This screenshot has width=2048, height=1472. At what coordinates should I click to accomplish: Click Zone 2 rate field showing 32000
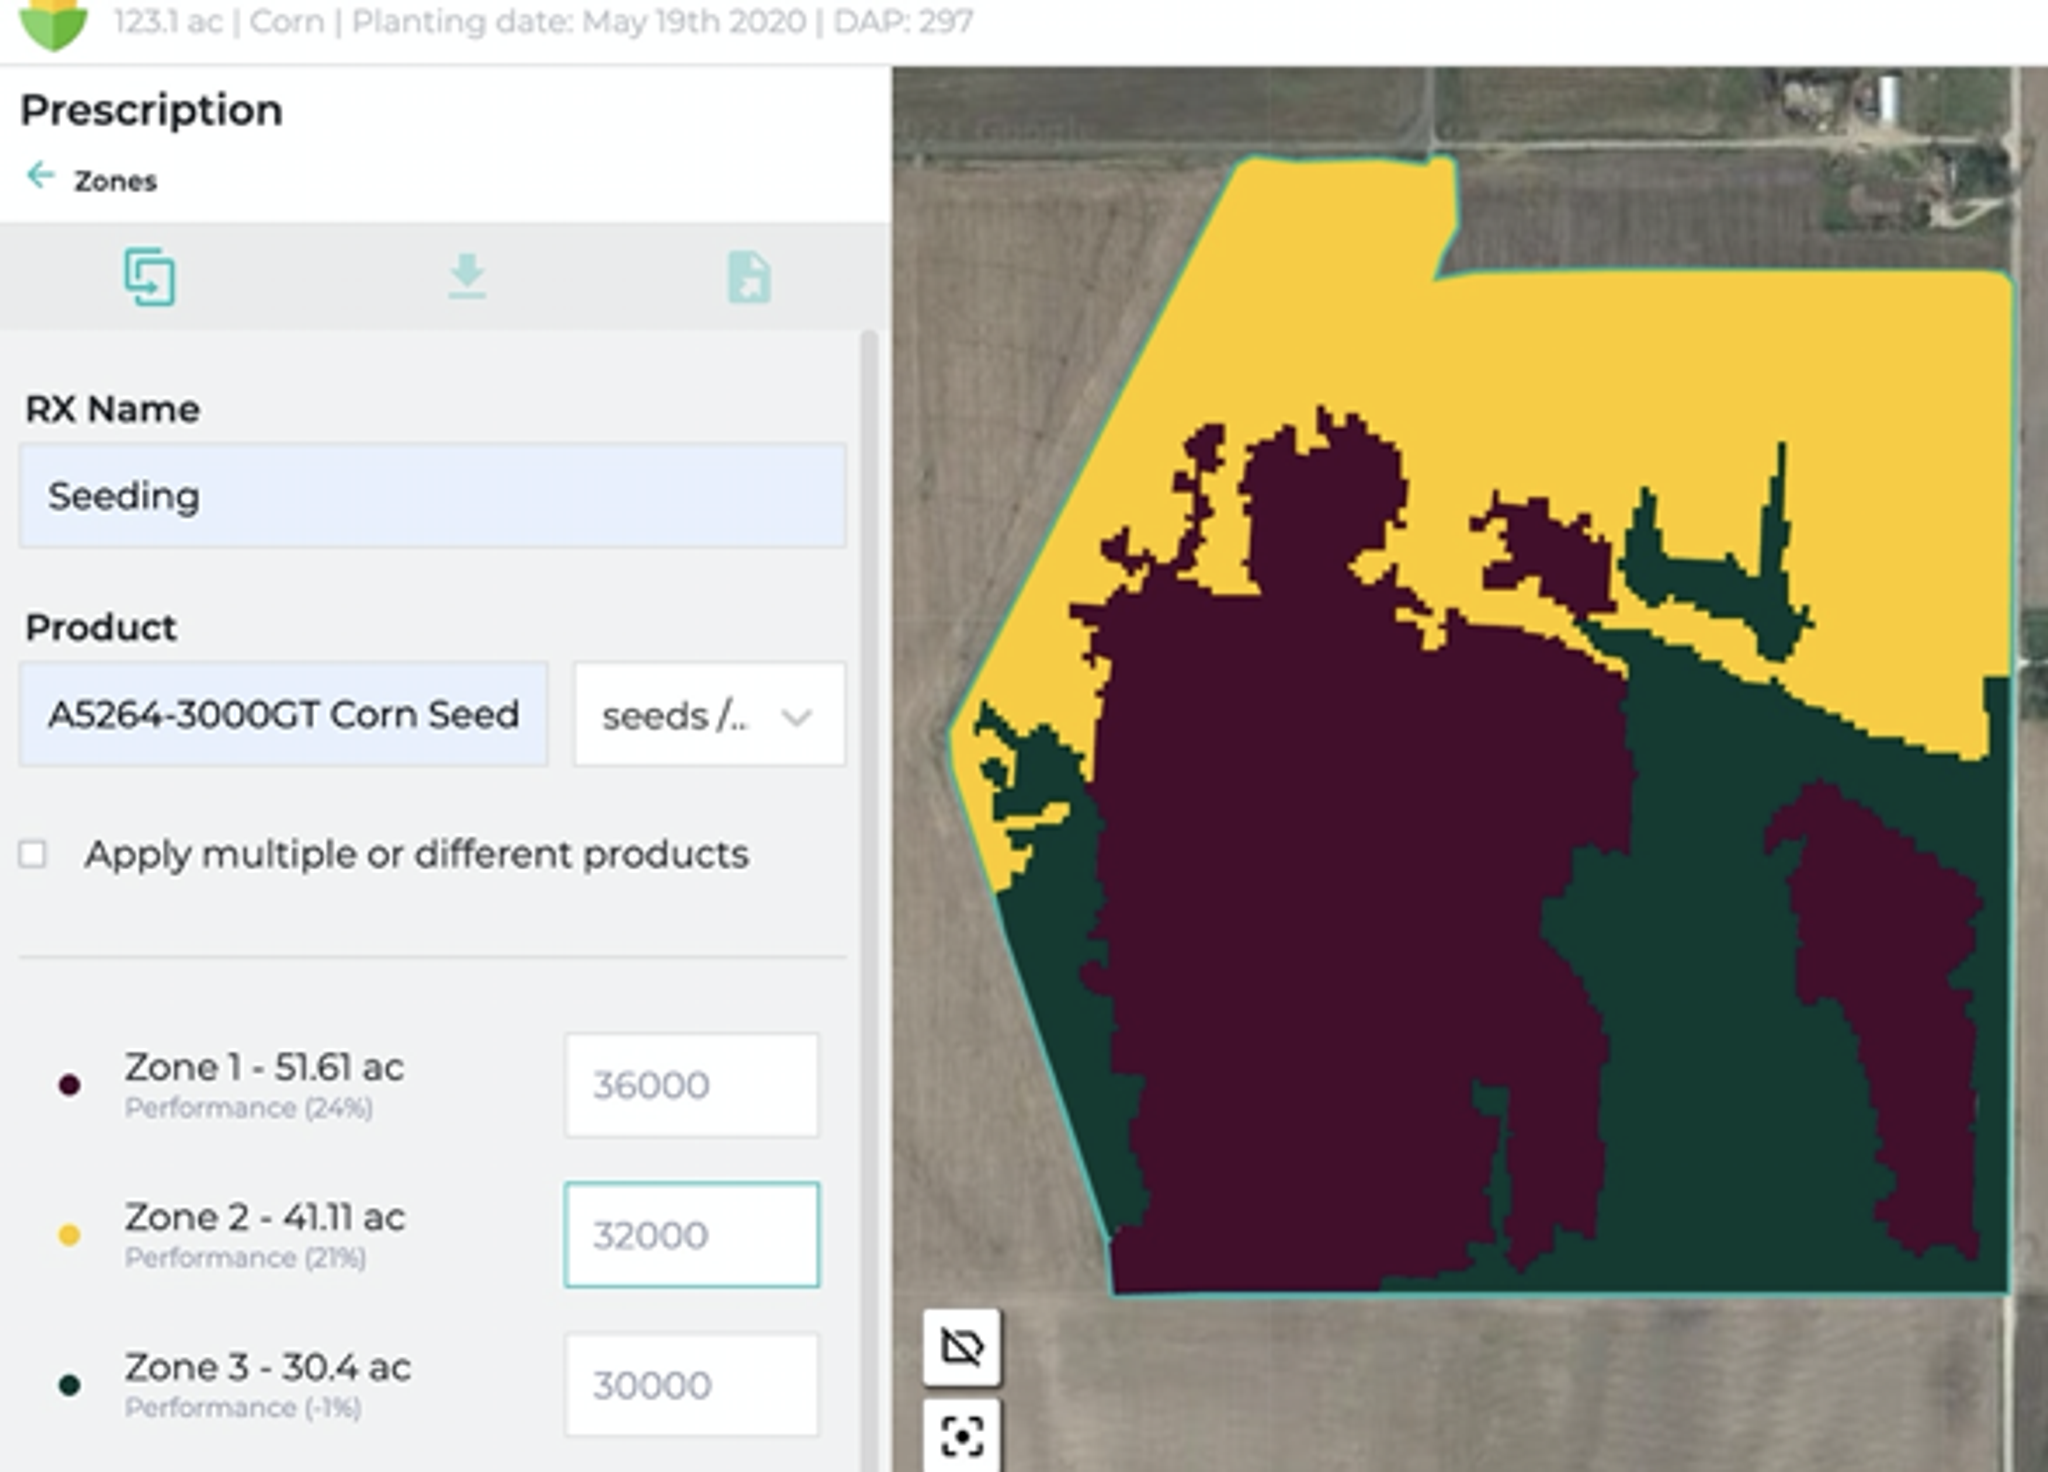(x=691, y=1235)
